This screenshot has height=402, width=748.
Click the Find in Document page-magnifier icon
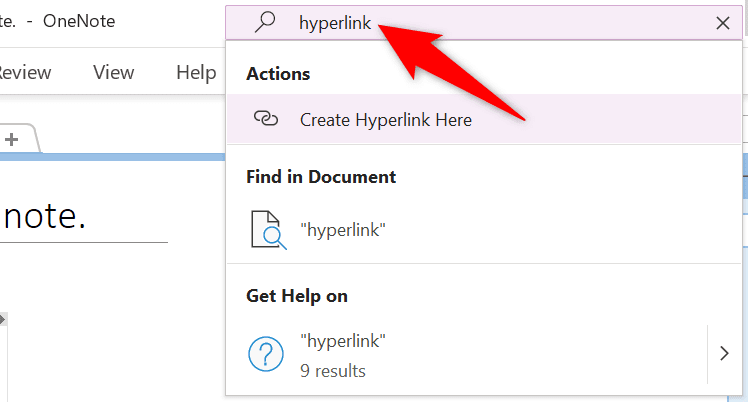click(267, 230)
